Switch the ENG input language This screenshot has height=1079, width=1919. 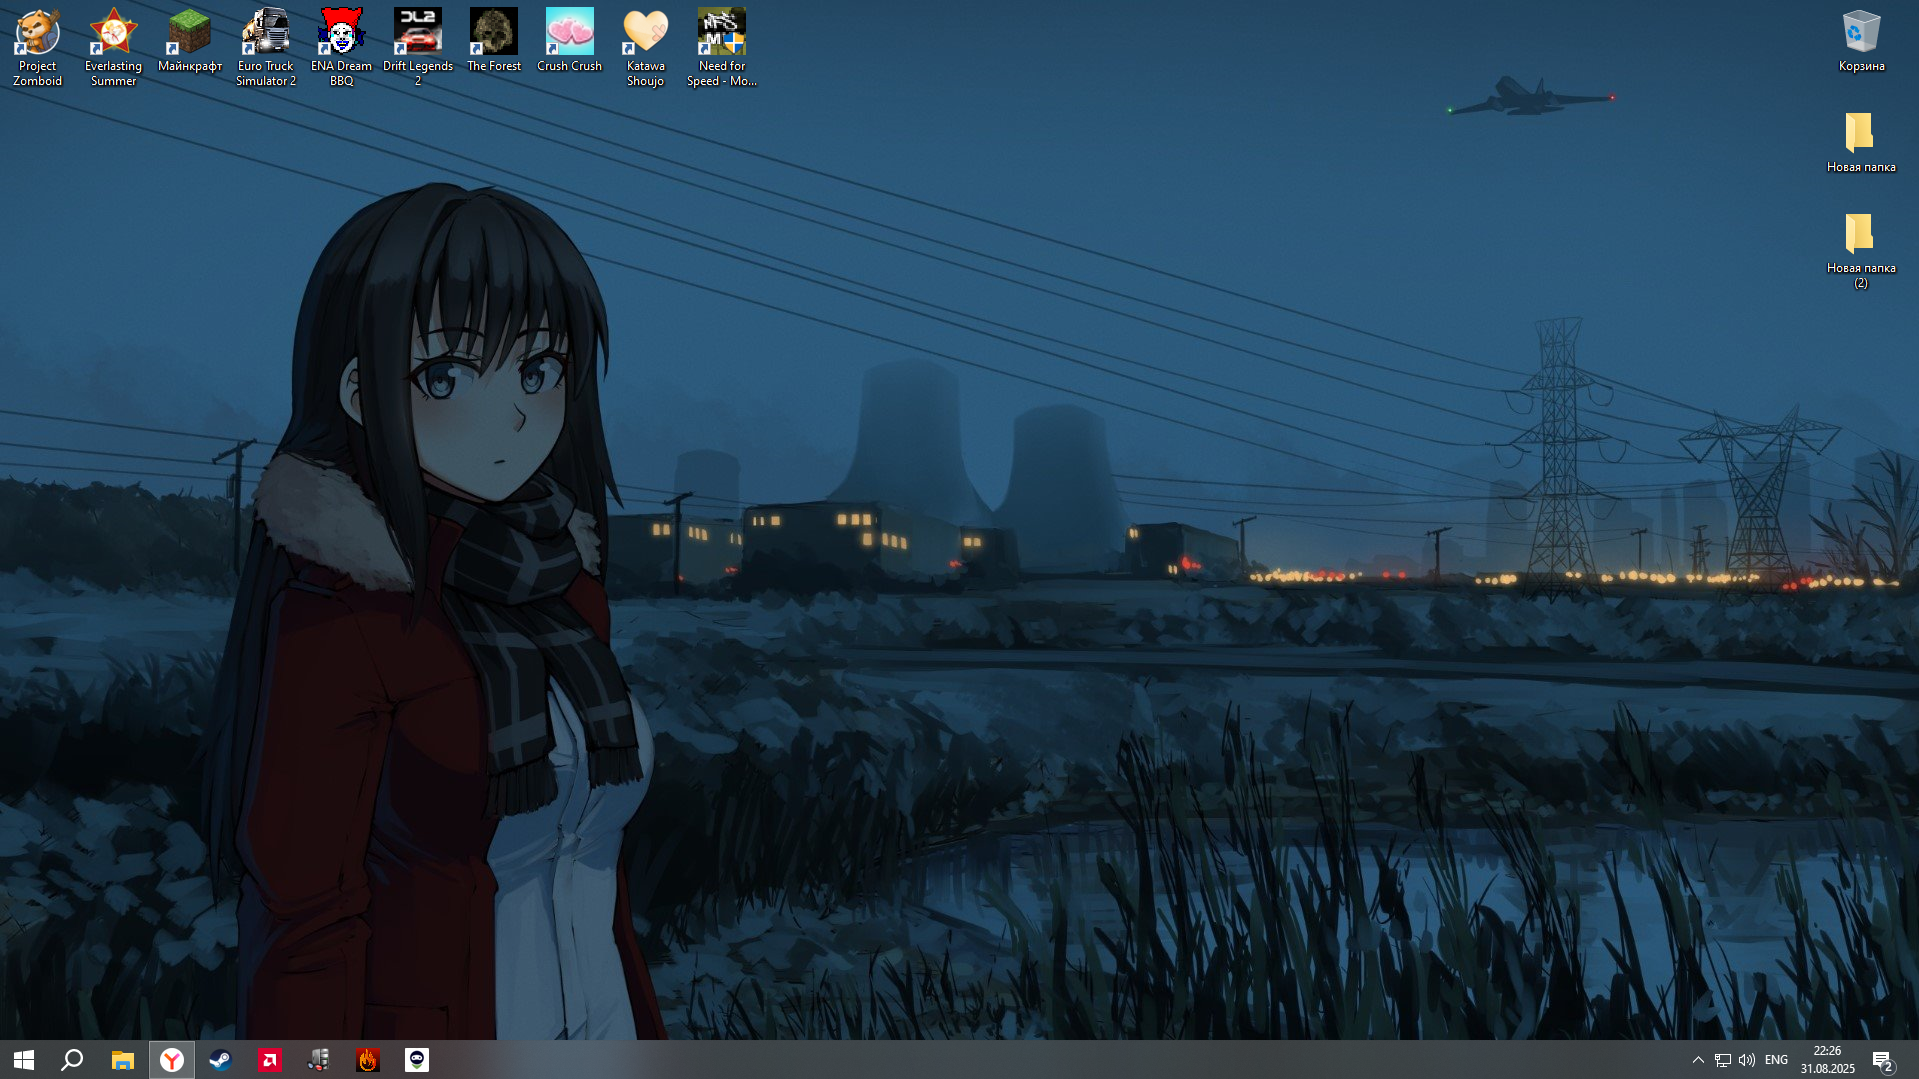[1776, 1060]
